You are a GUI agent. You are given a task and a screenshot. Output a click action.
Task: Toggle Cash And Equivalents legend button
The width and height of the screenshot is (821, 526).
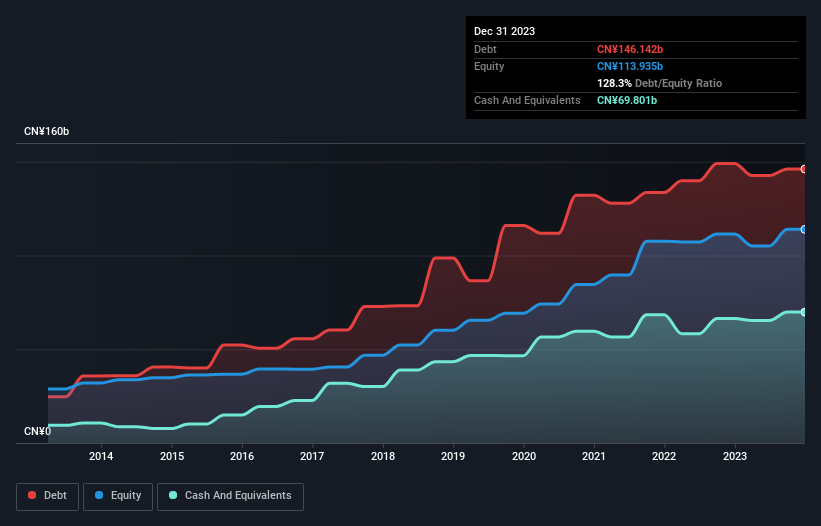coord(230,496)
